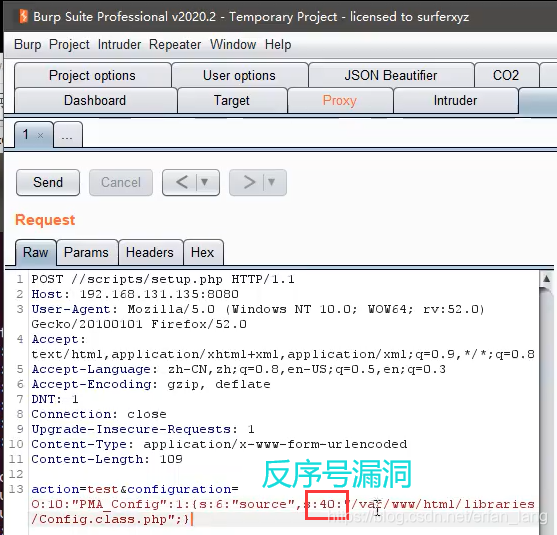
Task: Click the 'Accept-Language' header line
Action: [x=238, y=369]
